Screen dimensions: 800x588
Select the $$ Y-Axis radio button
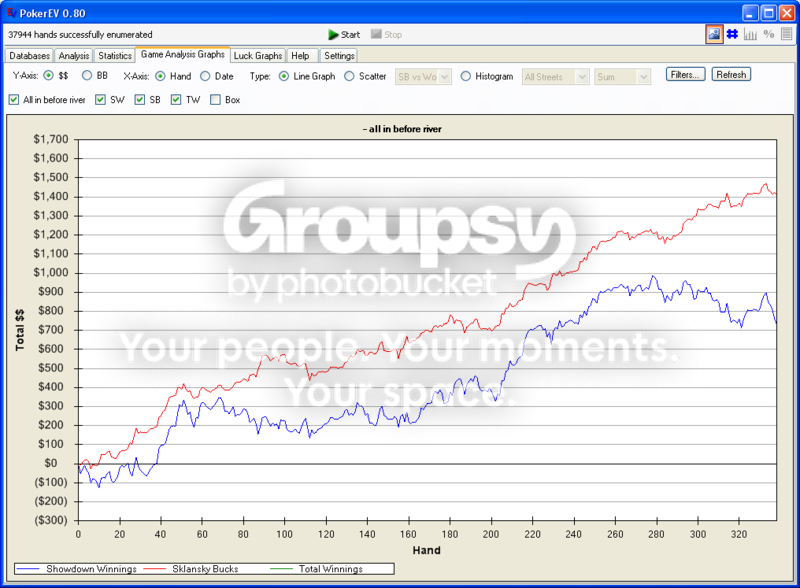(x=48, y=76)
